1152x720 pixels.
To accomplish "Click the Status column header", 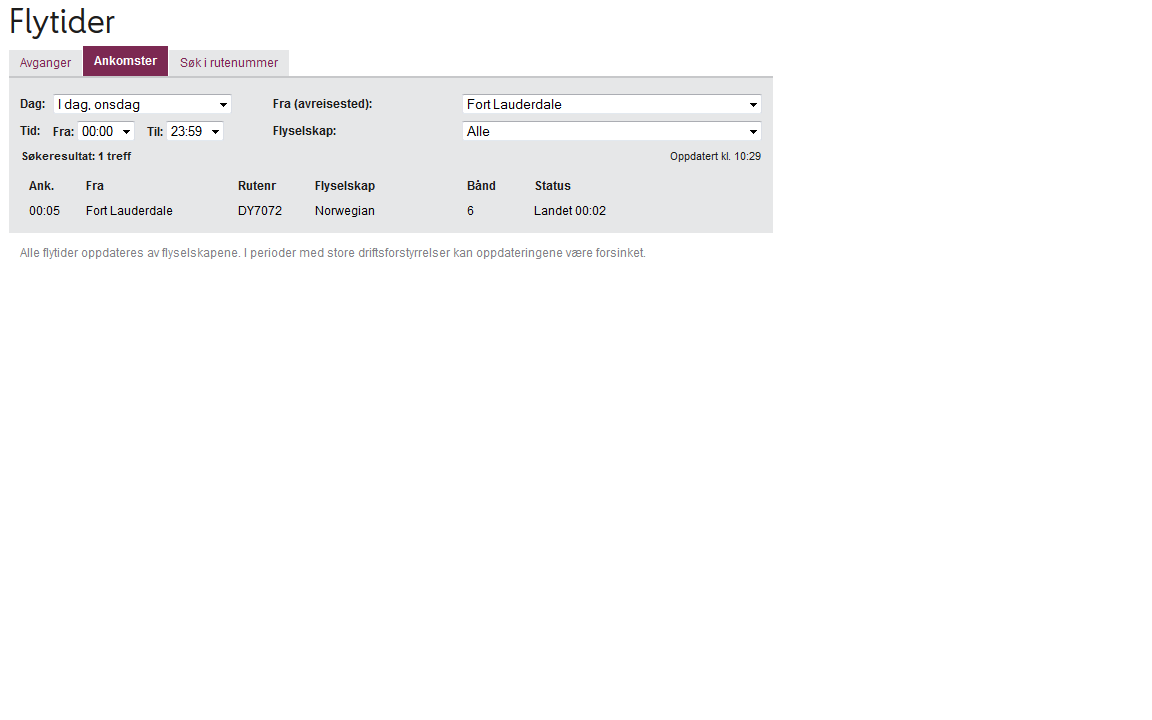I will coord(553,186).
